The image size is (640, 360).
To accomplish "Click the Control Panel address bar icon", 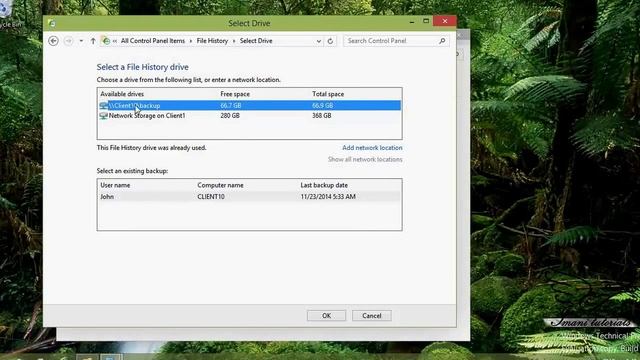I will point(106,41).
